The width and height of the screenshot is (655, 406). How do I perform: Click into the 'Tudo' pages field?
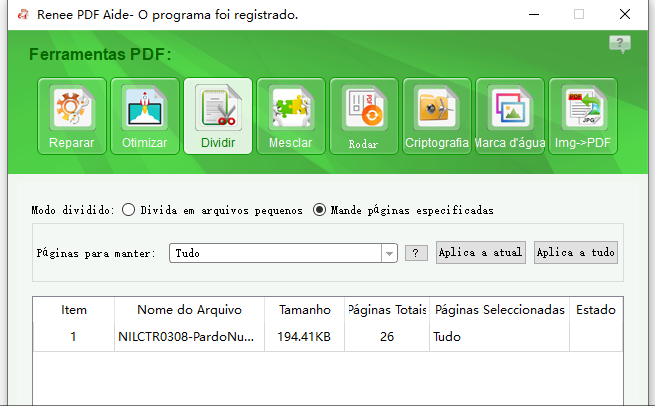[275, 253]
